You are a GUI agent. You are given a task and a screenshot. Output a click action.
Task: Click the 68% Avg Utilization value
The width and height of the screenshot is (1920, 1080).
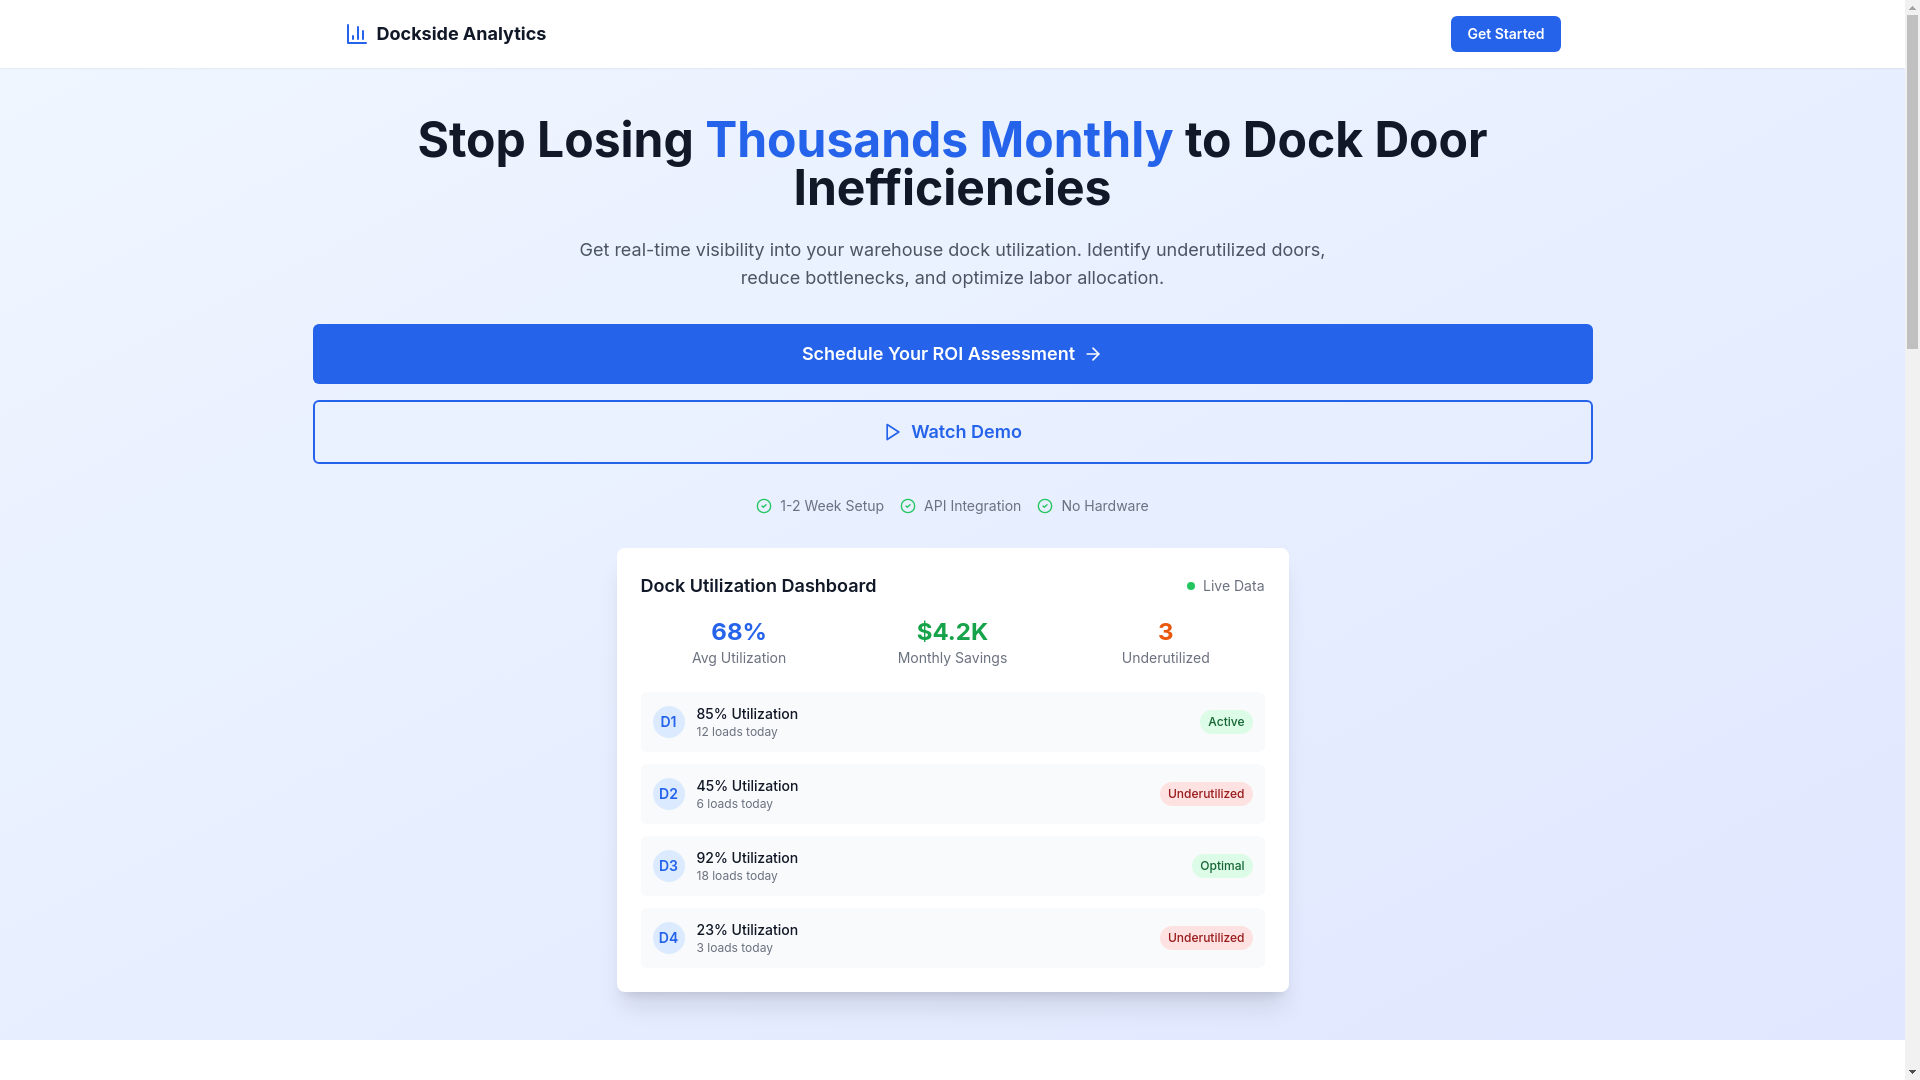click(739, 632)
